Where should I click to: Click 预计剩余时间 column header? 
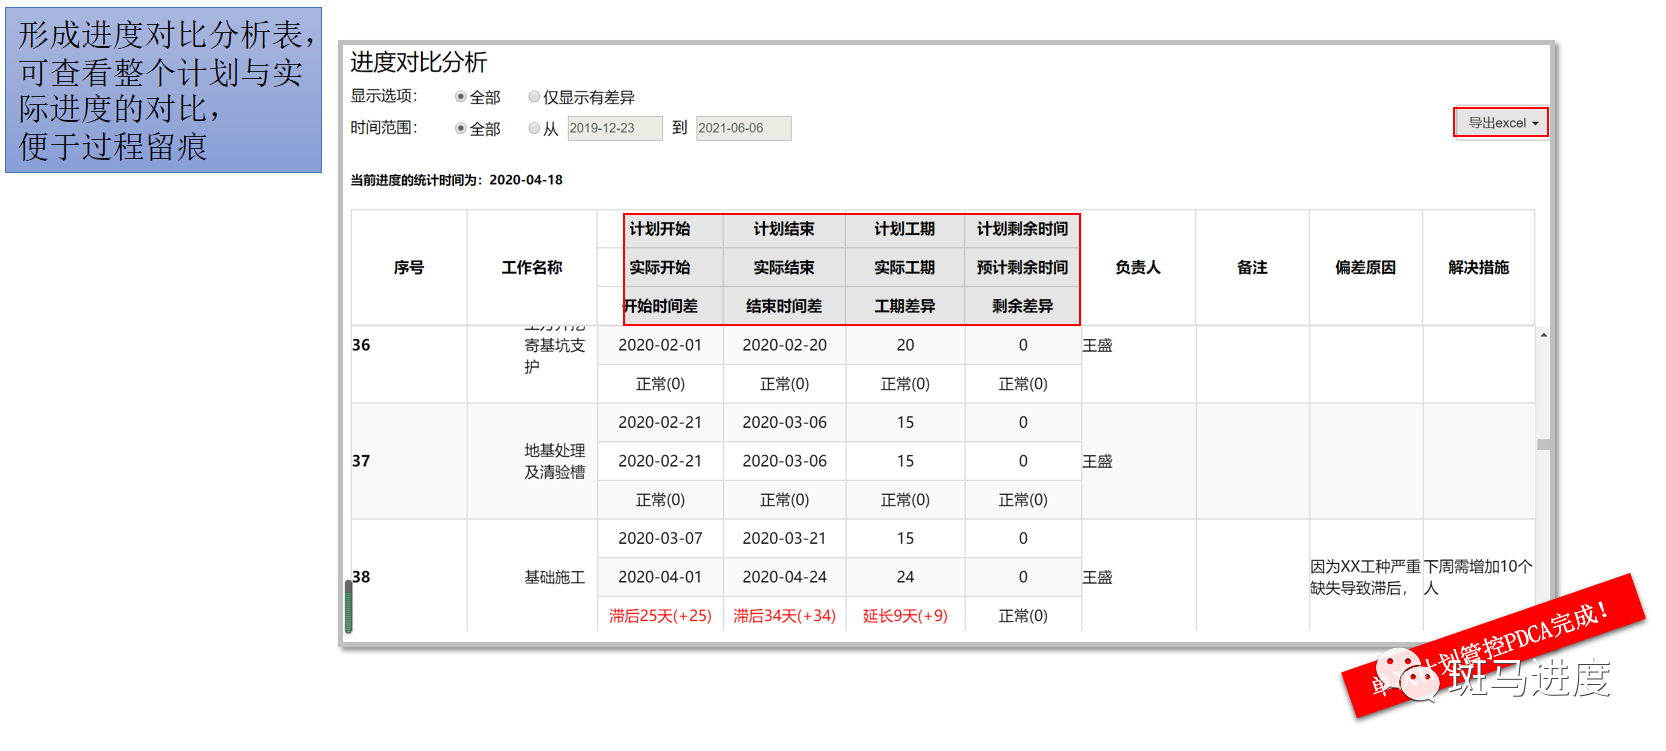(1022, 267)
